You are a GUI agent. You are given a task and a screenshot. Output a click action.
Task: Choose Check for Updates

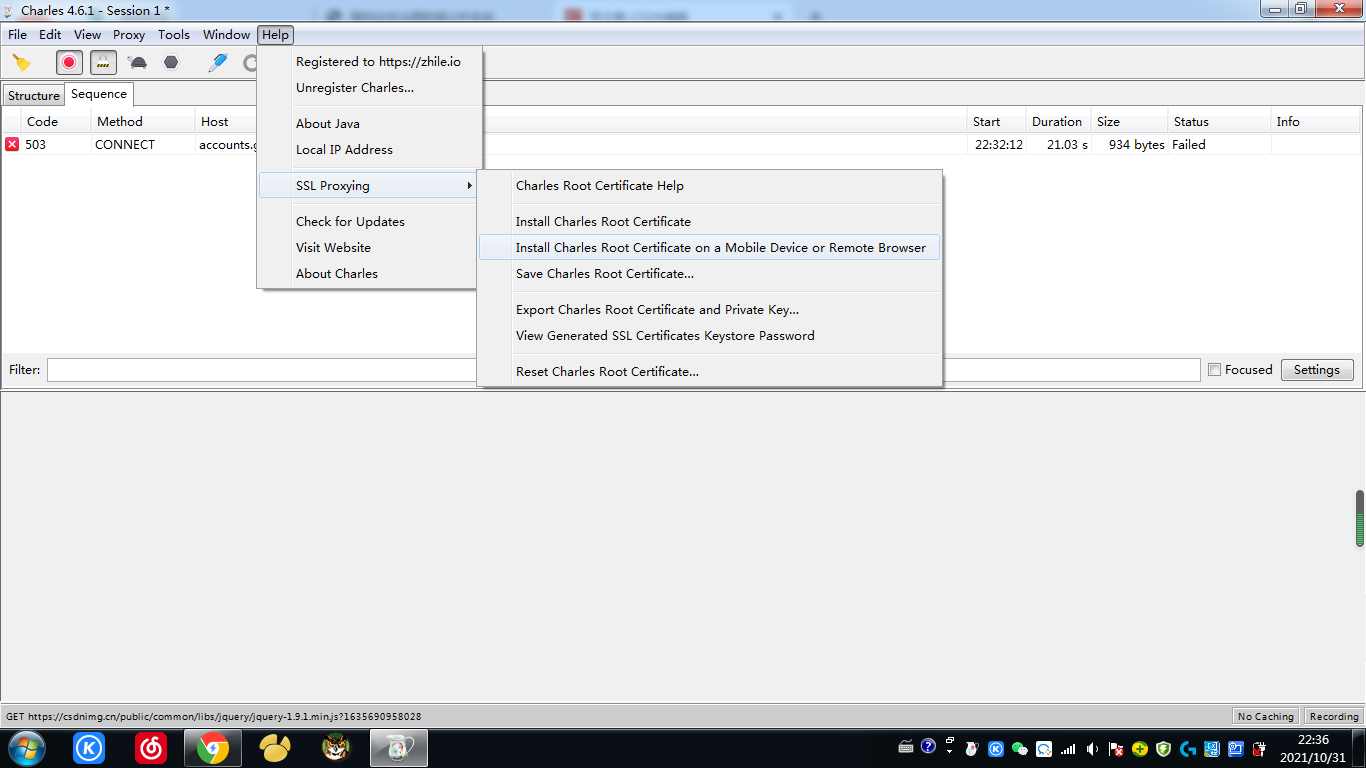click(368, 222)
